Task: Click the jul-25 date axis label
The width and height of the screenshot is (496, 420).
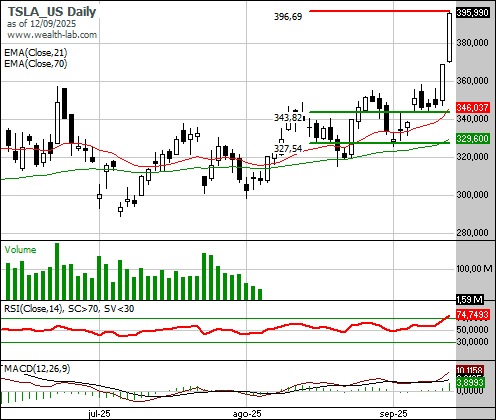Action: coord(99,414)
